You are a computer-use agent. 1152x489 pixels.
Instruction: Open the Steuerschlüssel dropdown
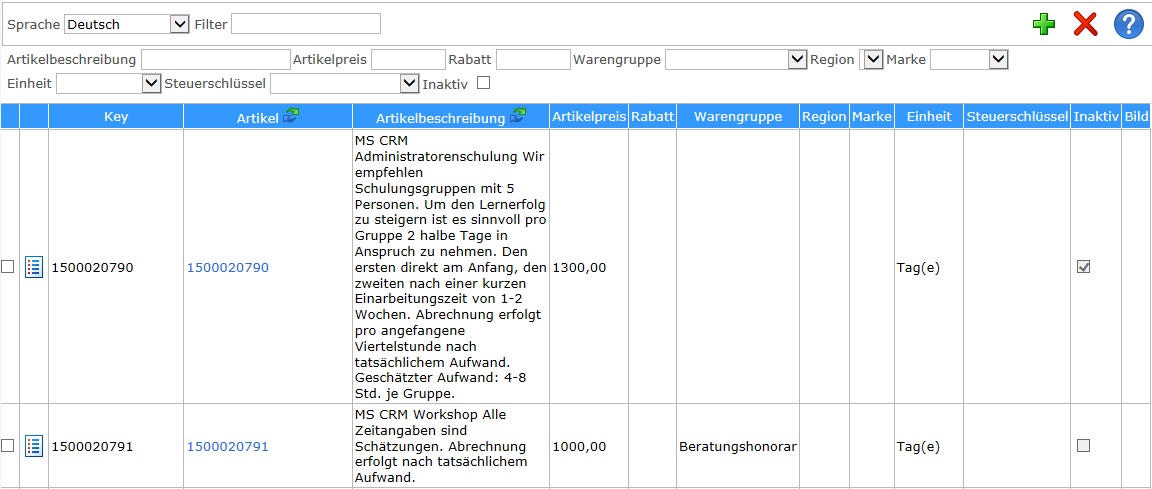(x=344, y=83)
